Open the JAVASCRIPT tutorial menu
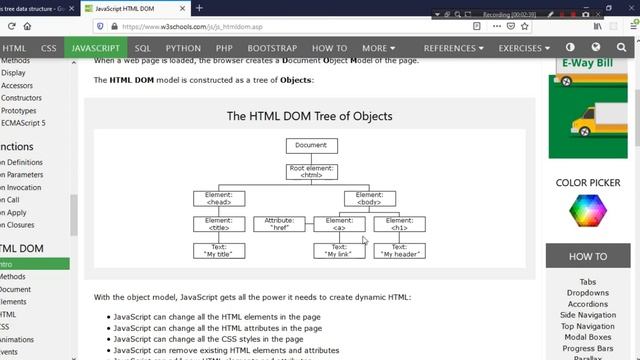640x360 pixels. coord(96,48)
